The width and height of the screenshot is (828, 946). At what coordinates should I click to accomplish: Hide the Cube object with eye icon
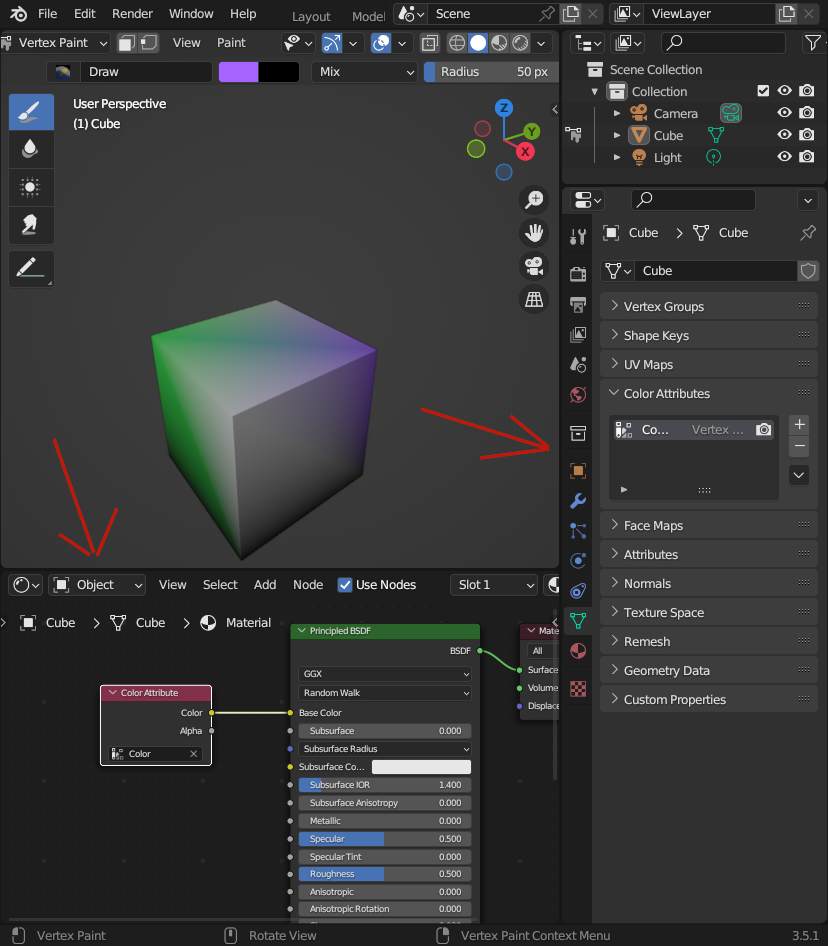point(784,135)
